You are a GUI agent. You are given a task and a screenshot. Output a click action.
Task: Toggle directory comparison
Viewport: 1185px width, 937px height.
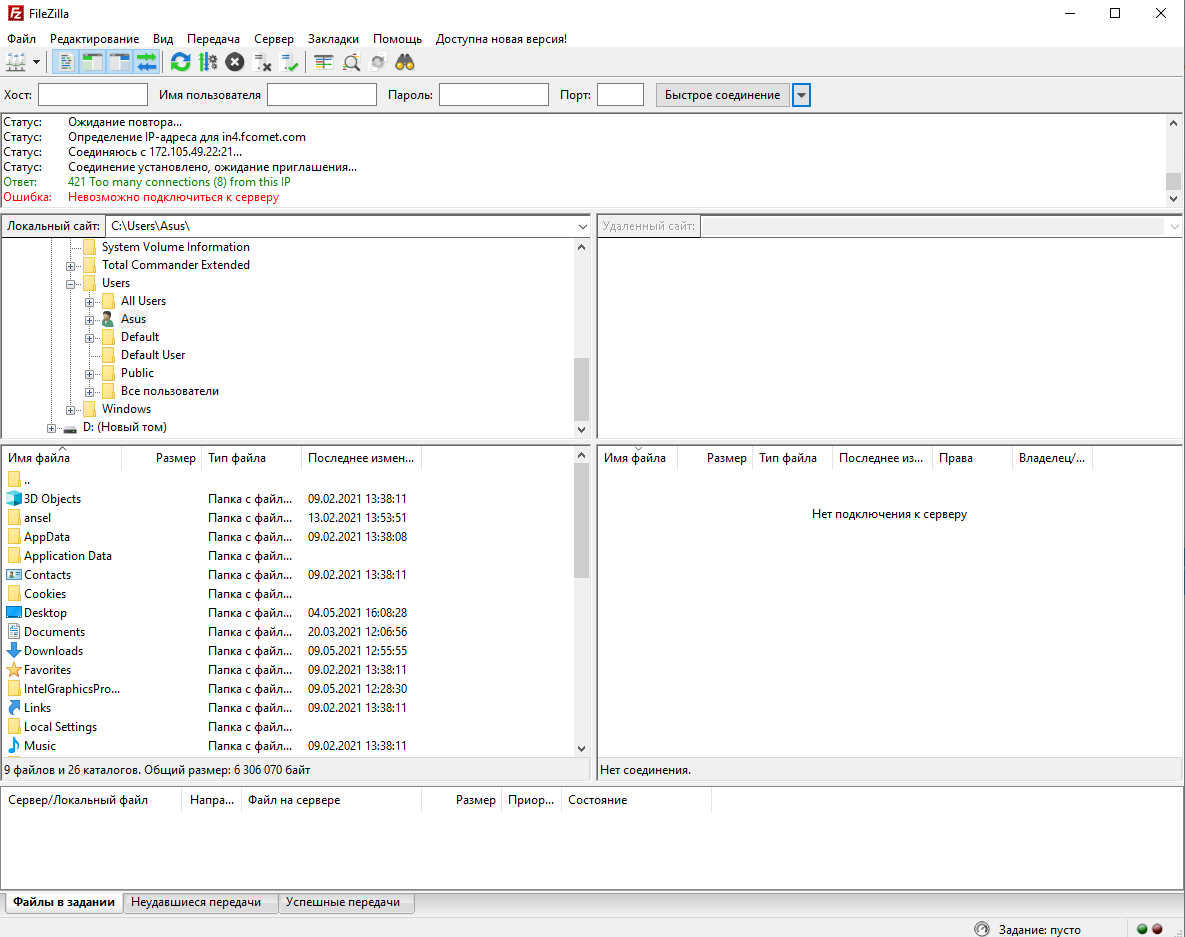click(351, 62)
